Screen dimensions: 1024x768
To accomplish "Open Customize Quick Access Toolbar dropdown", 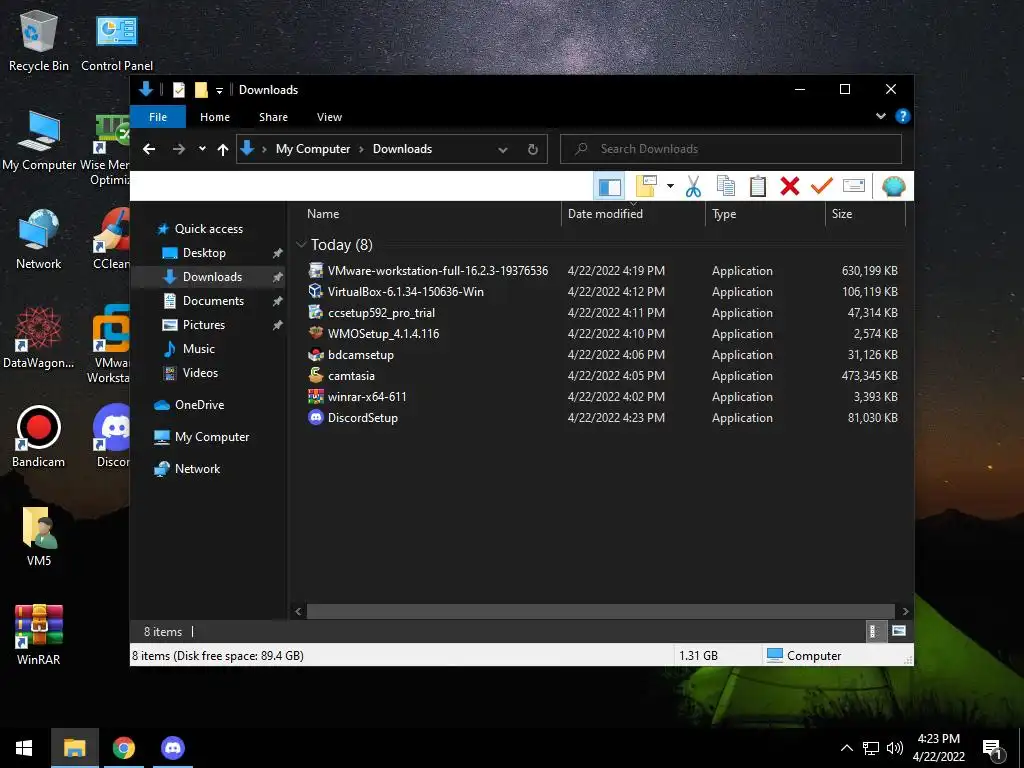I will [219, 90].
